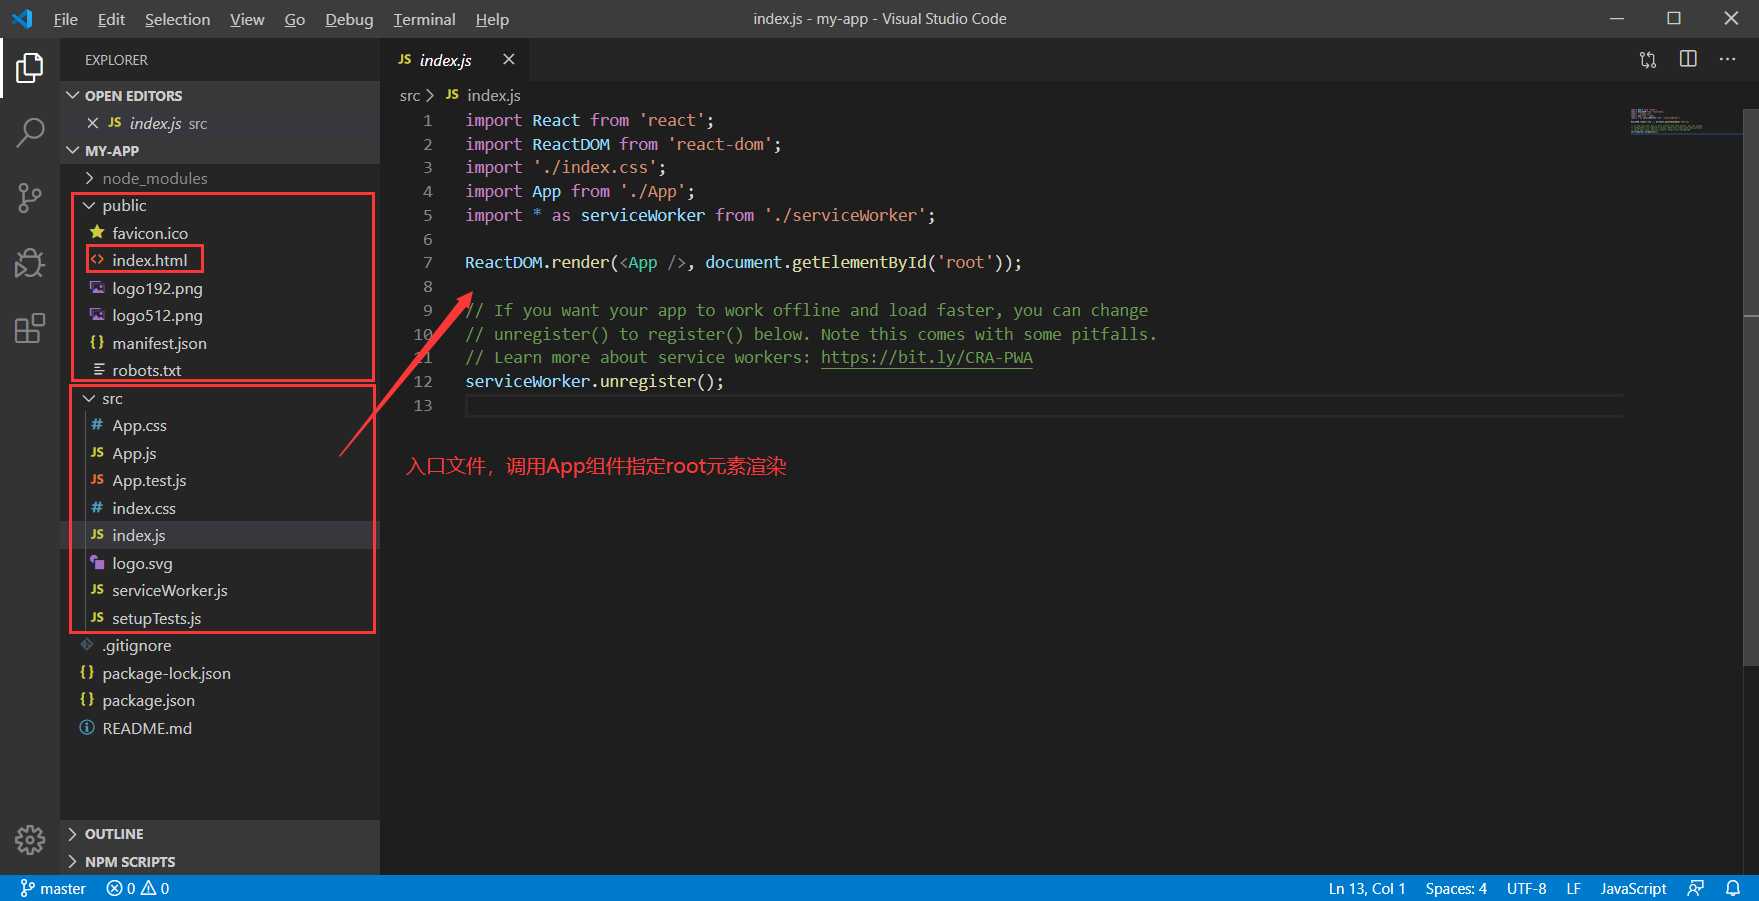Image resolution: width=1759 pixels, height=901 pixels.
Task: Close the index.js editor tab
Action: [x=509, y=60]
